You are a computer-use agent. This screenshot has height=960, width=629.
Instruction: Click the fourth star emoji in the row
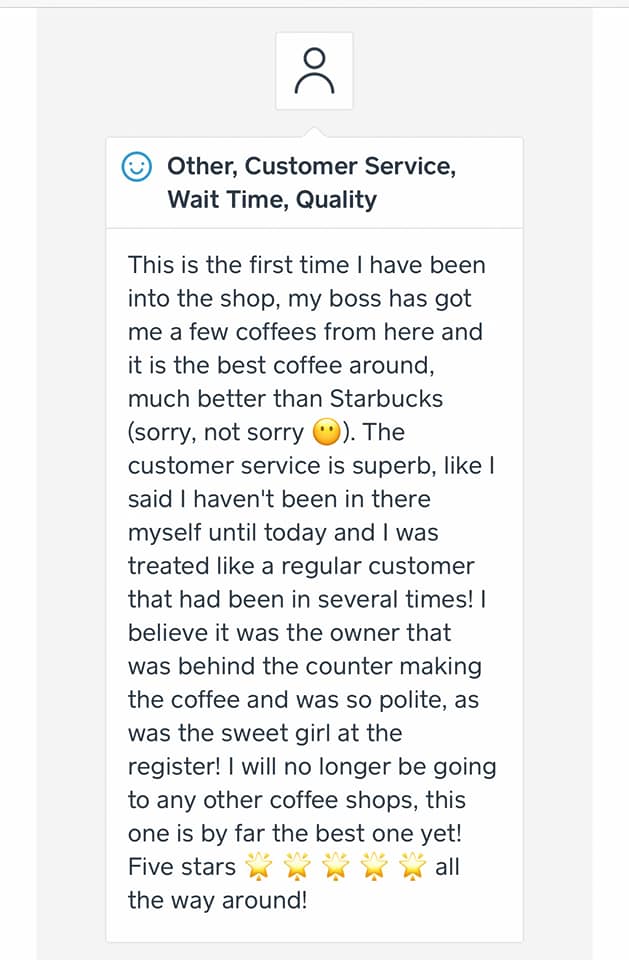374,867
